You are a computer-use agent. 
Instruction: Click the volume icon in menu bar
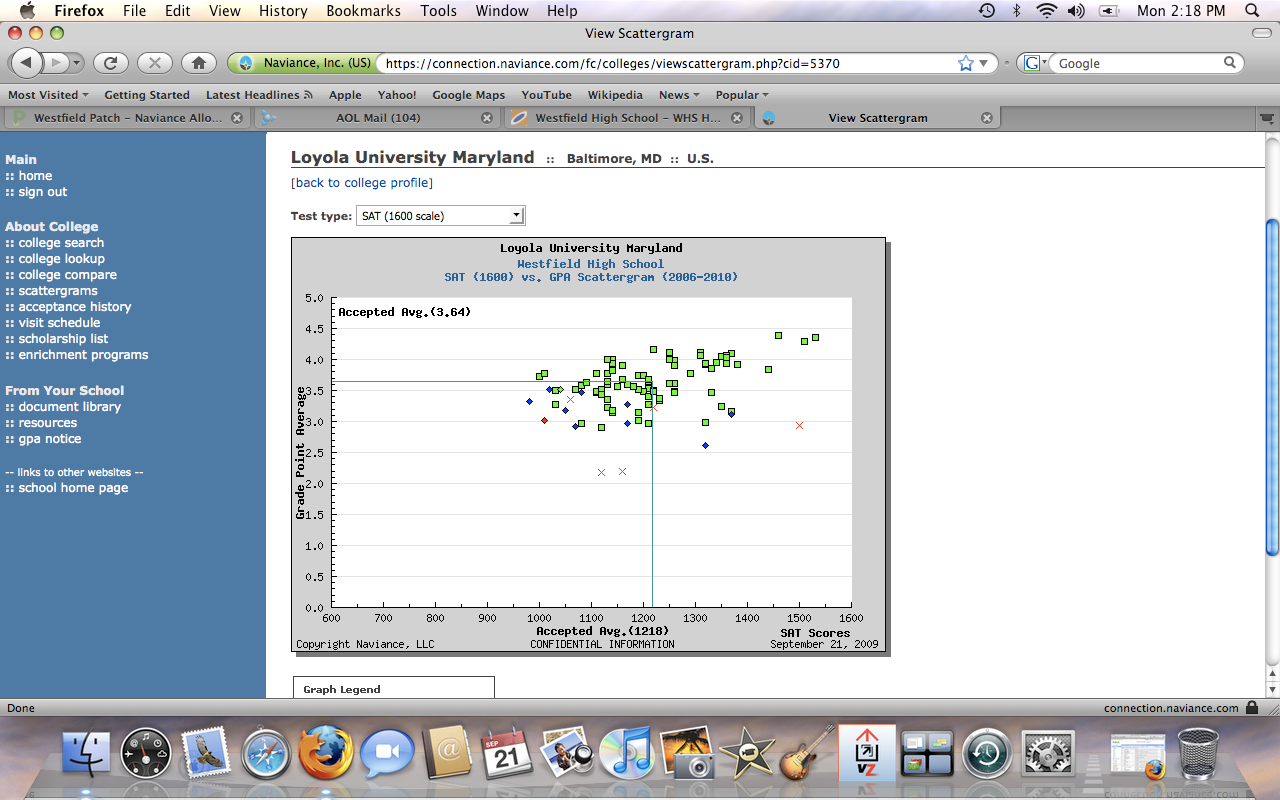click(1076, 11)
